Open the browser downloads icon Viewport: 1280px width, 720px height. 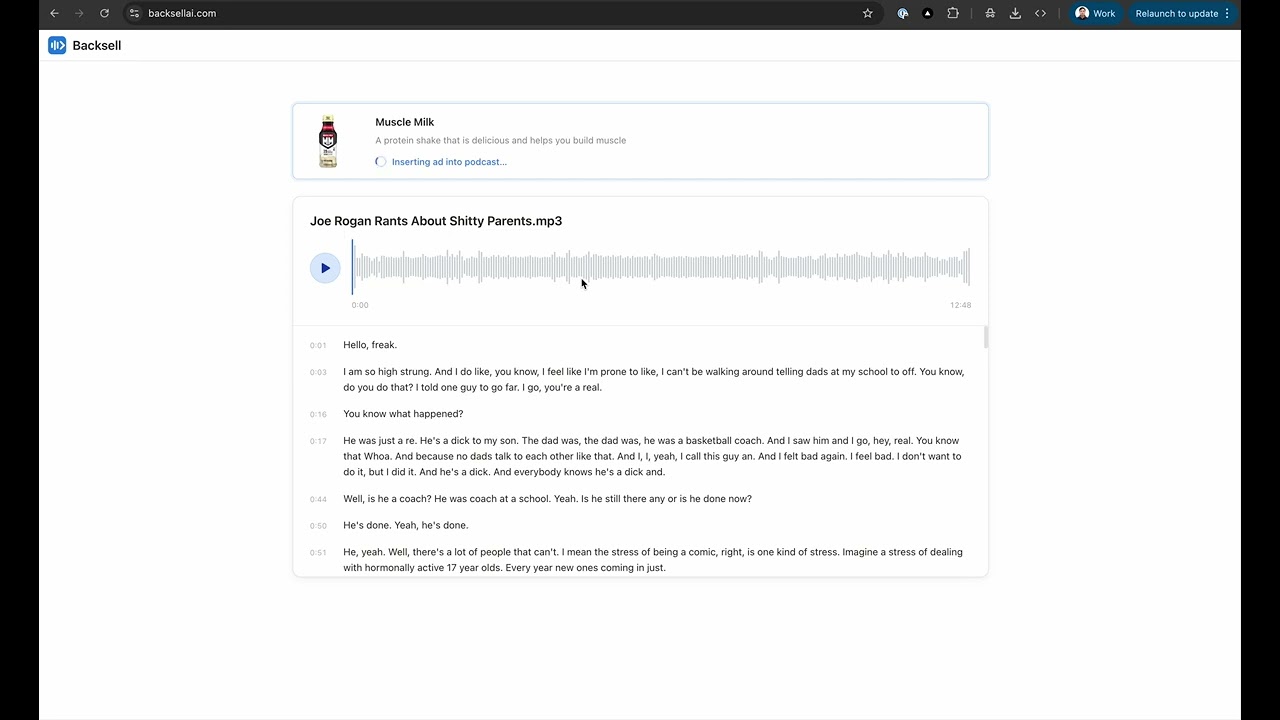[x=1015, y=13]
